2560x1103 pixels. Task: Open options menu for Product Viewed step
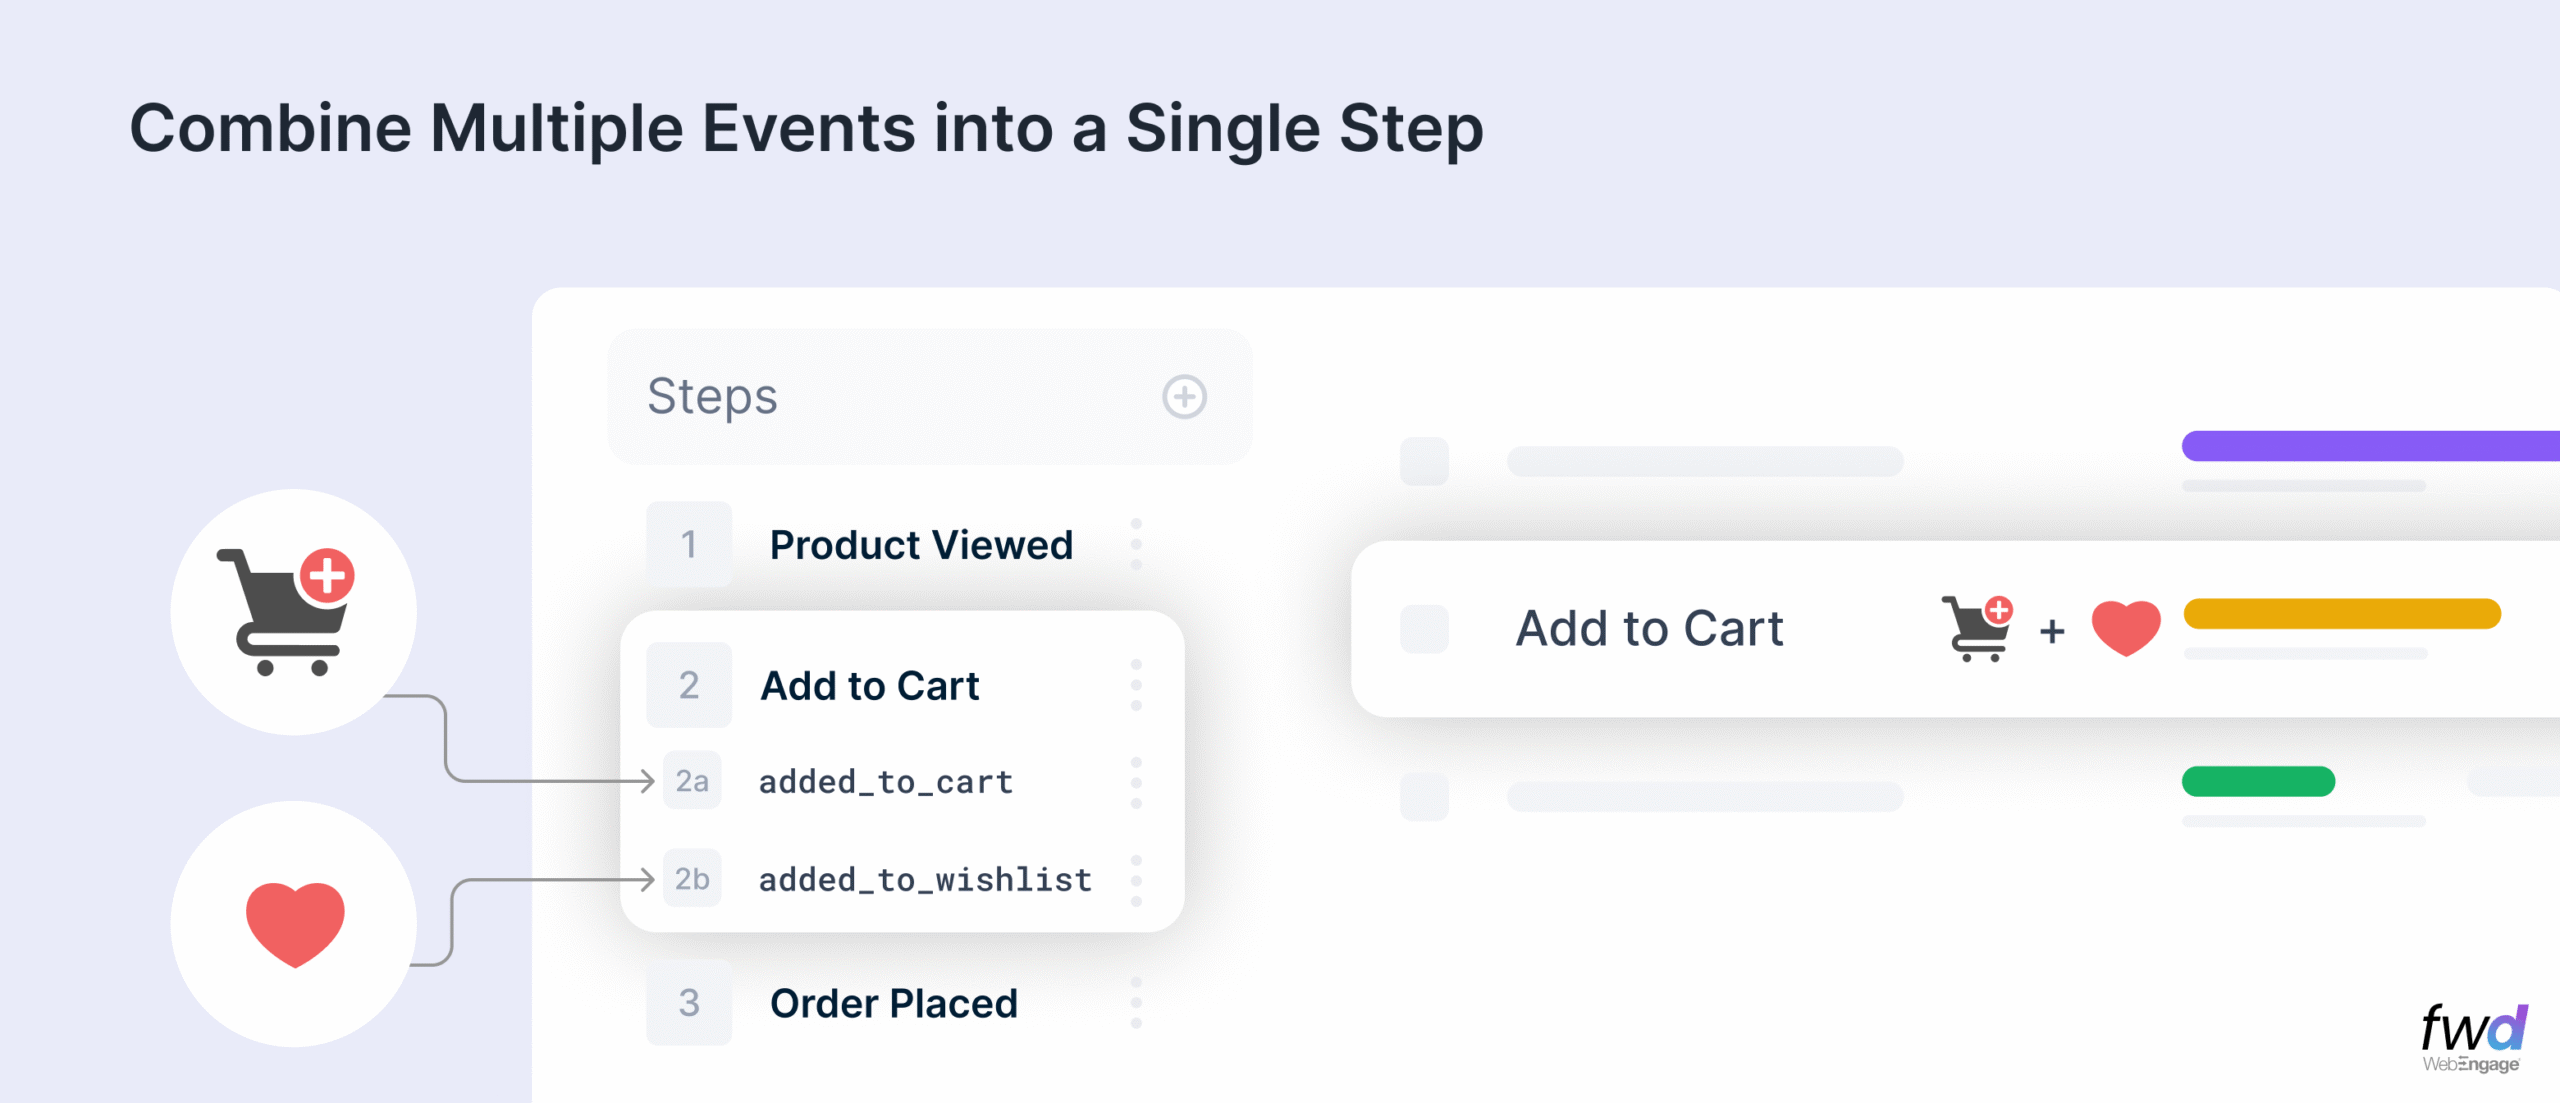pos(1136,545)
